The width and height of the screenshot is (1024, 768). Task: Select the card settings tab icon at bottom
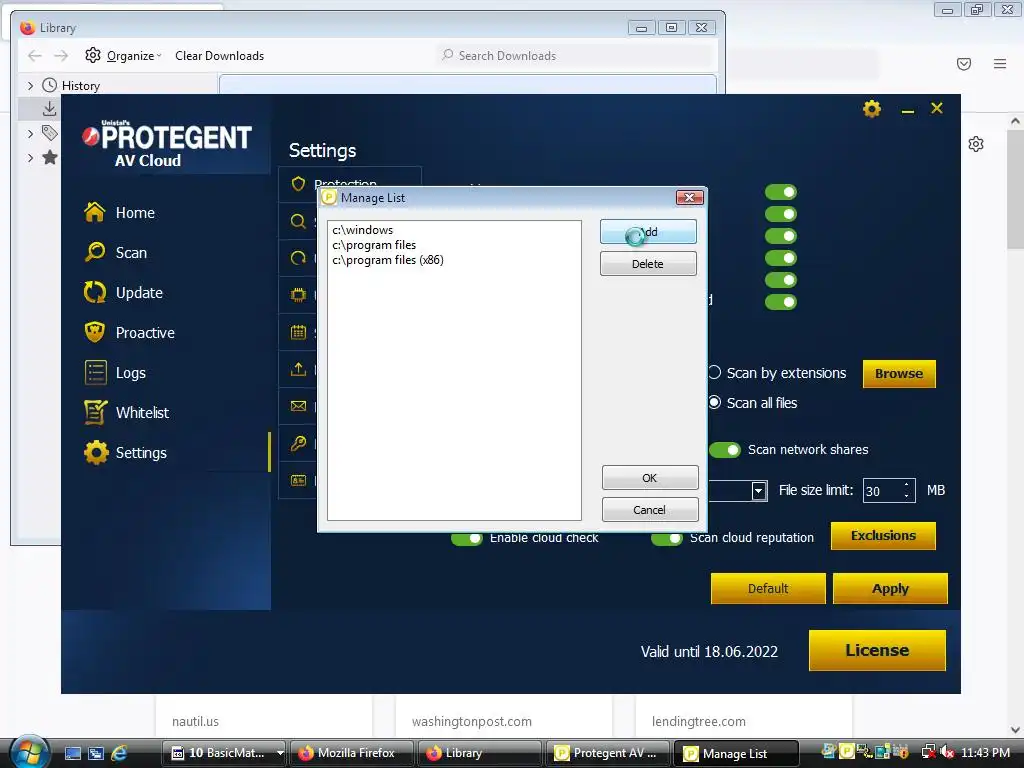[x=298, y=480]
